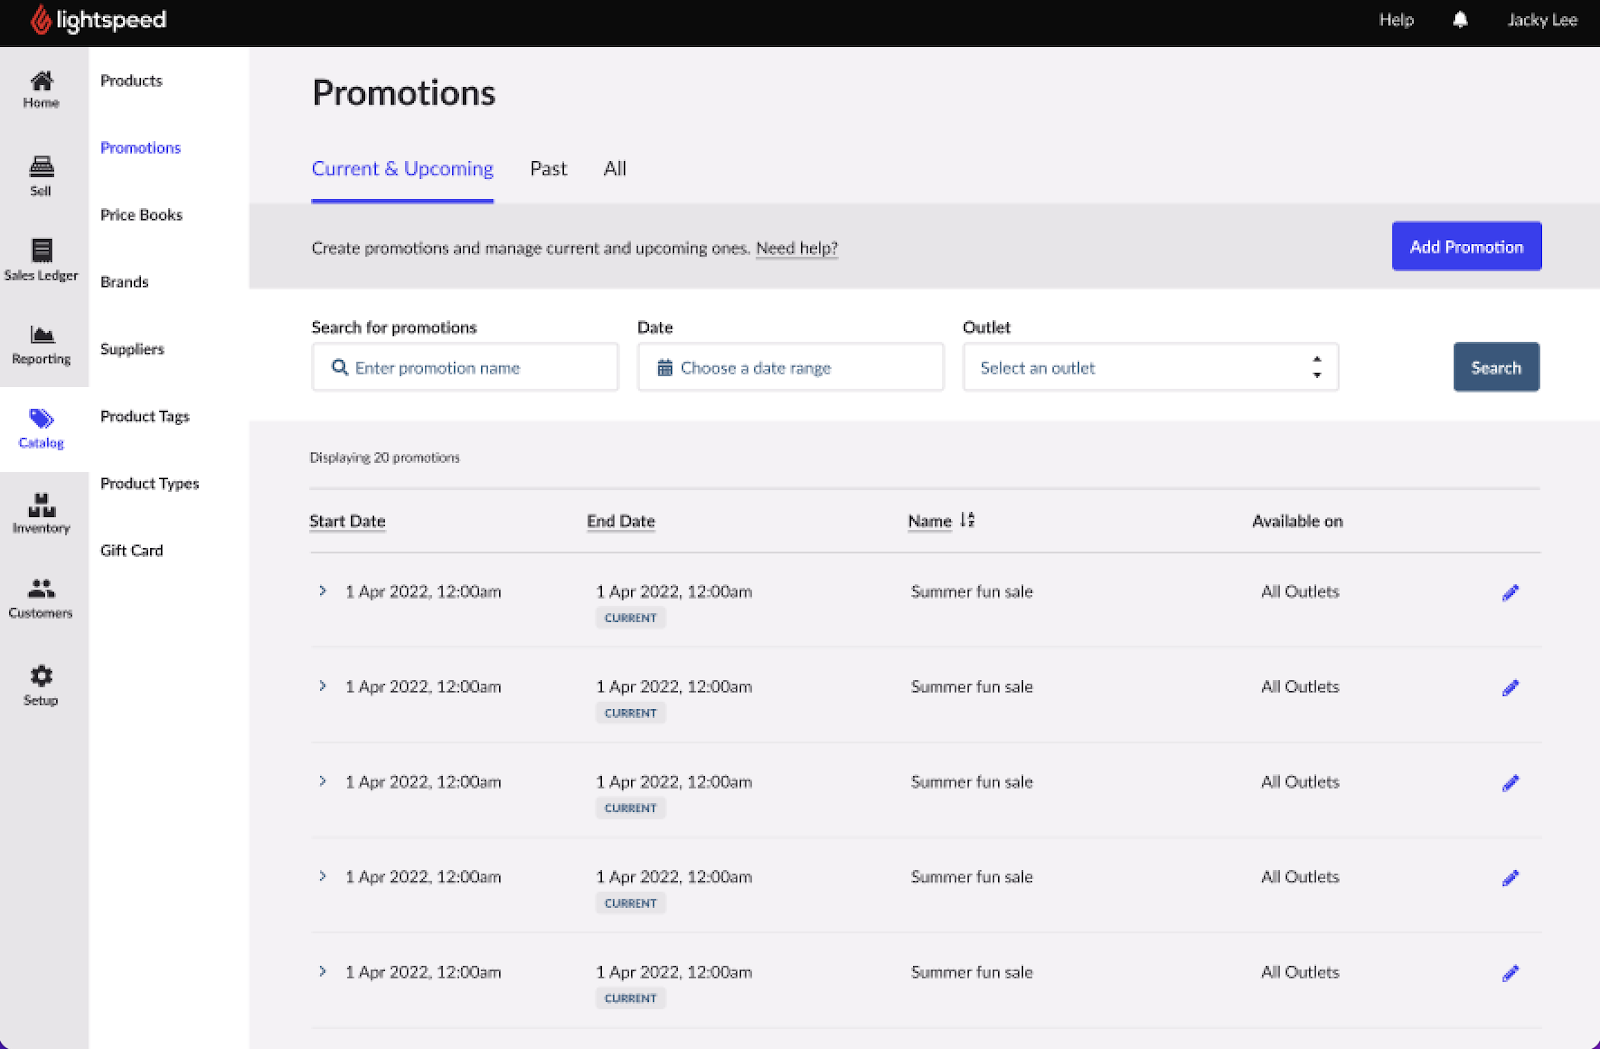Viewport: 1600px width, 1049px height.
Task: Switch to the Past promotions tab
Action: [x=548, y=169]
